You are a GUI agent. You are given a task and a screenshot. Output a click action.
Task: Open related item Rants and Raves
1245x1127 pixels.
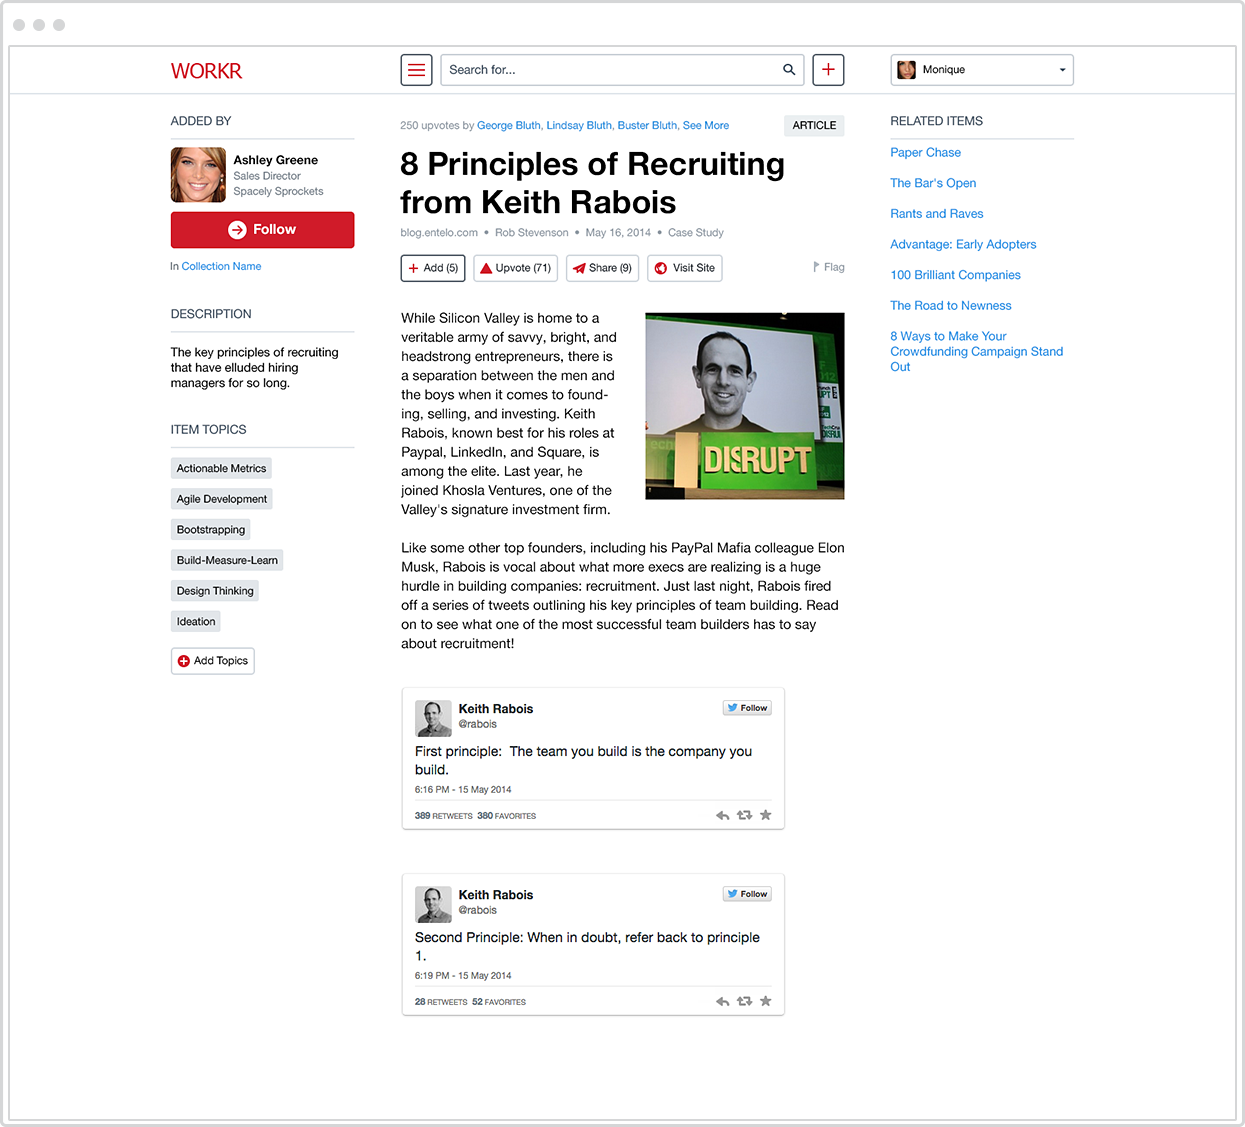[937, 214]
